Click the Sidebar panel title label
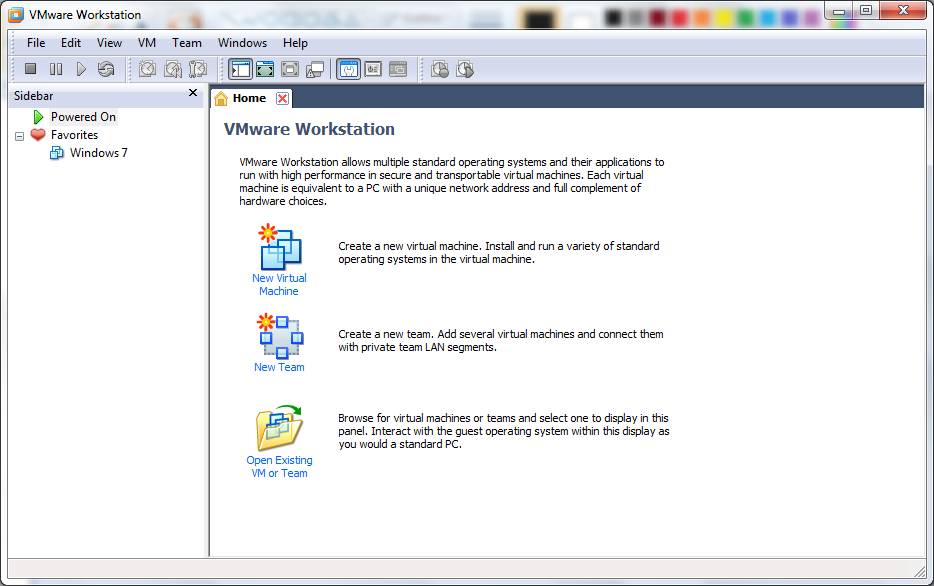This screenshot has width=934, height=586. [33, 96]
